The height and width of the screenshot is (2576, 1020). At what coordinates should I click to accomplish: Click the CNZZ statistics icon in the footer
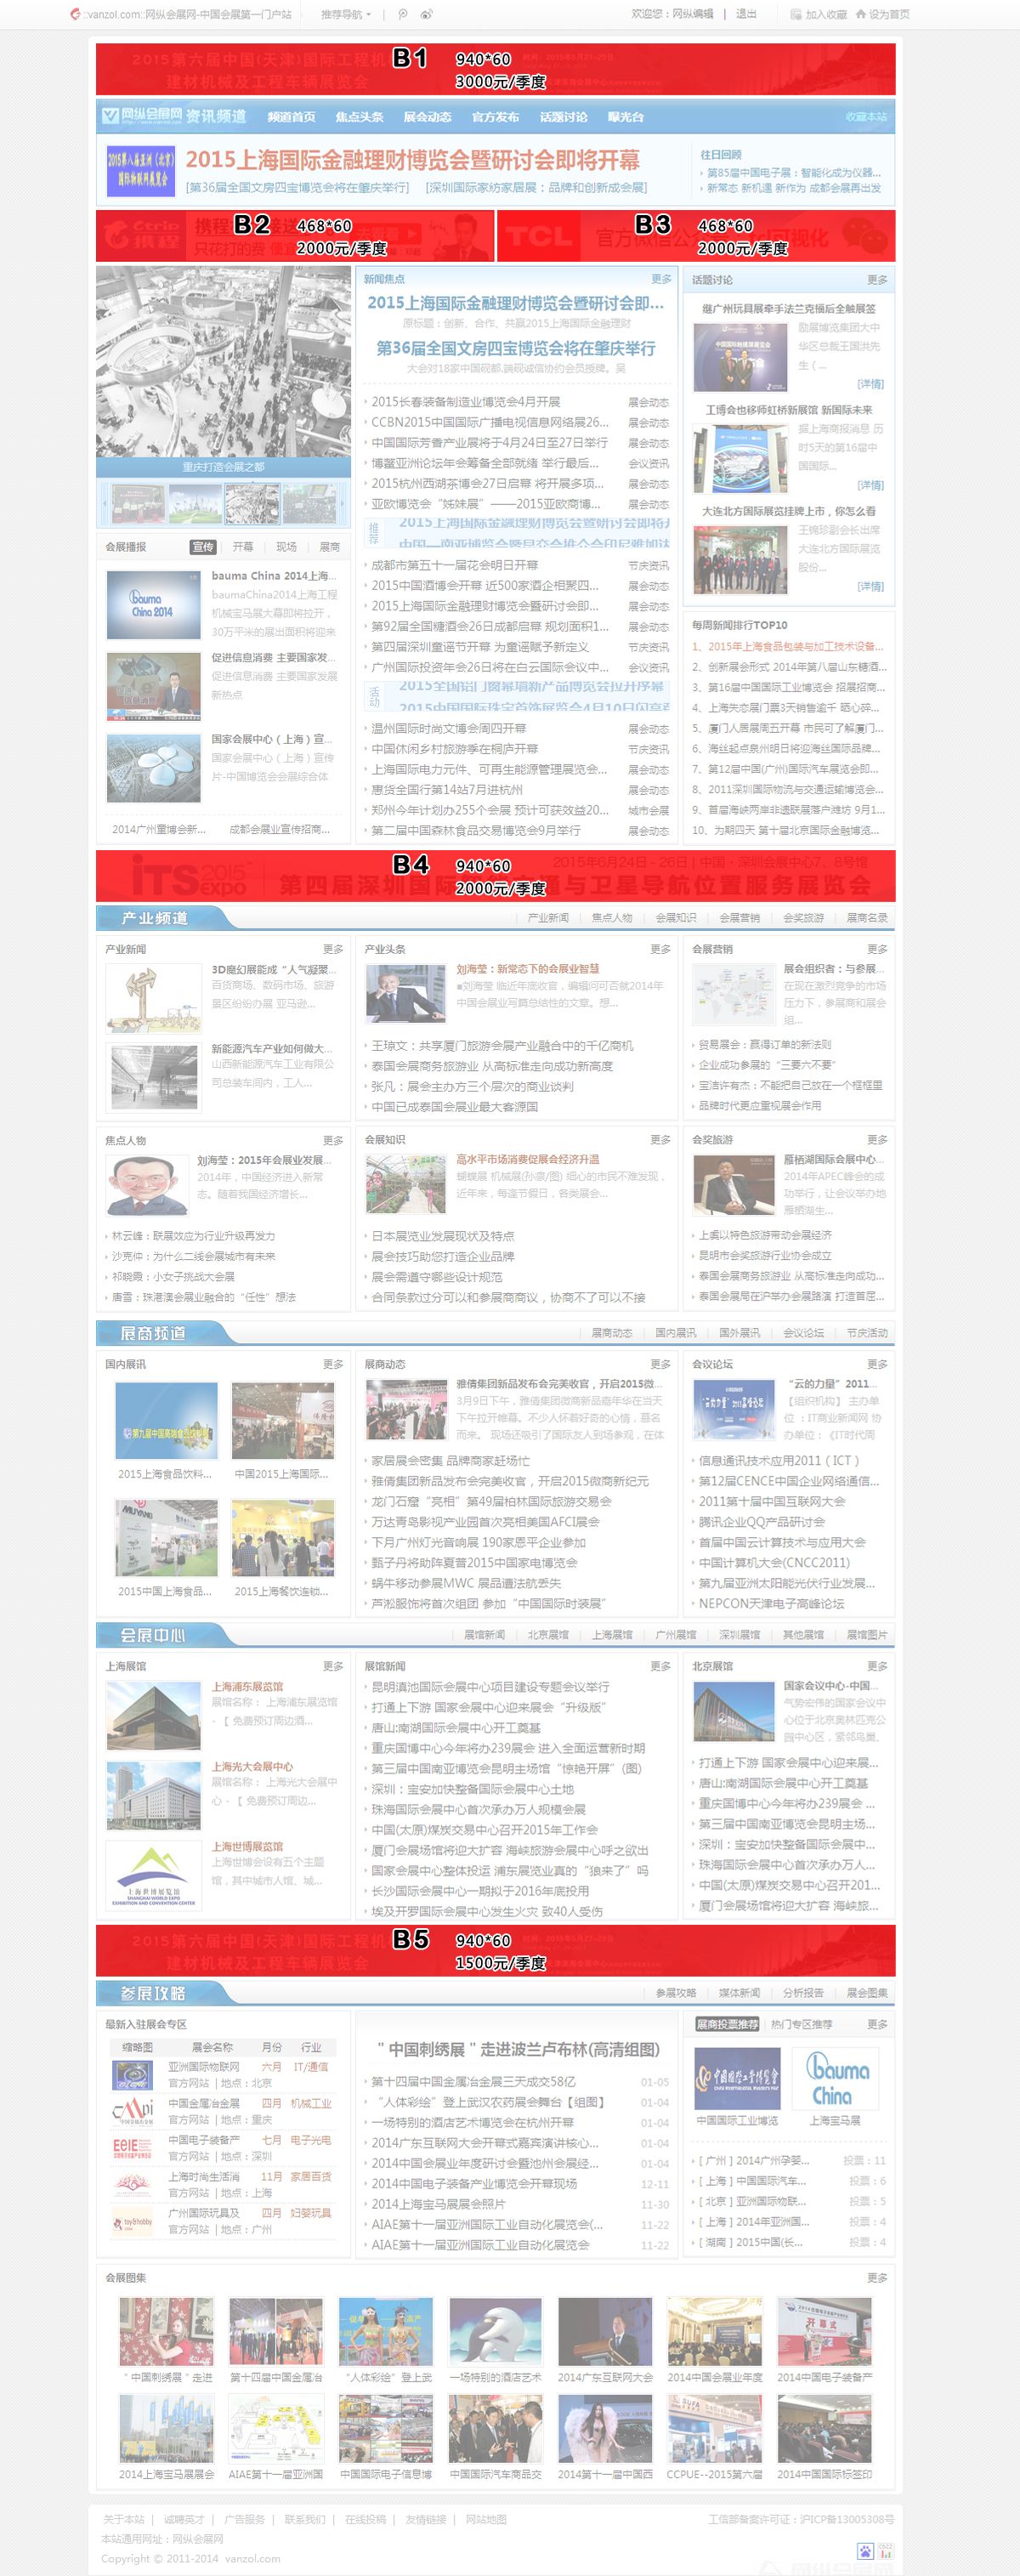(886, 2550)
